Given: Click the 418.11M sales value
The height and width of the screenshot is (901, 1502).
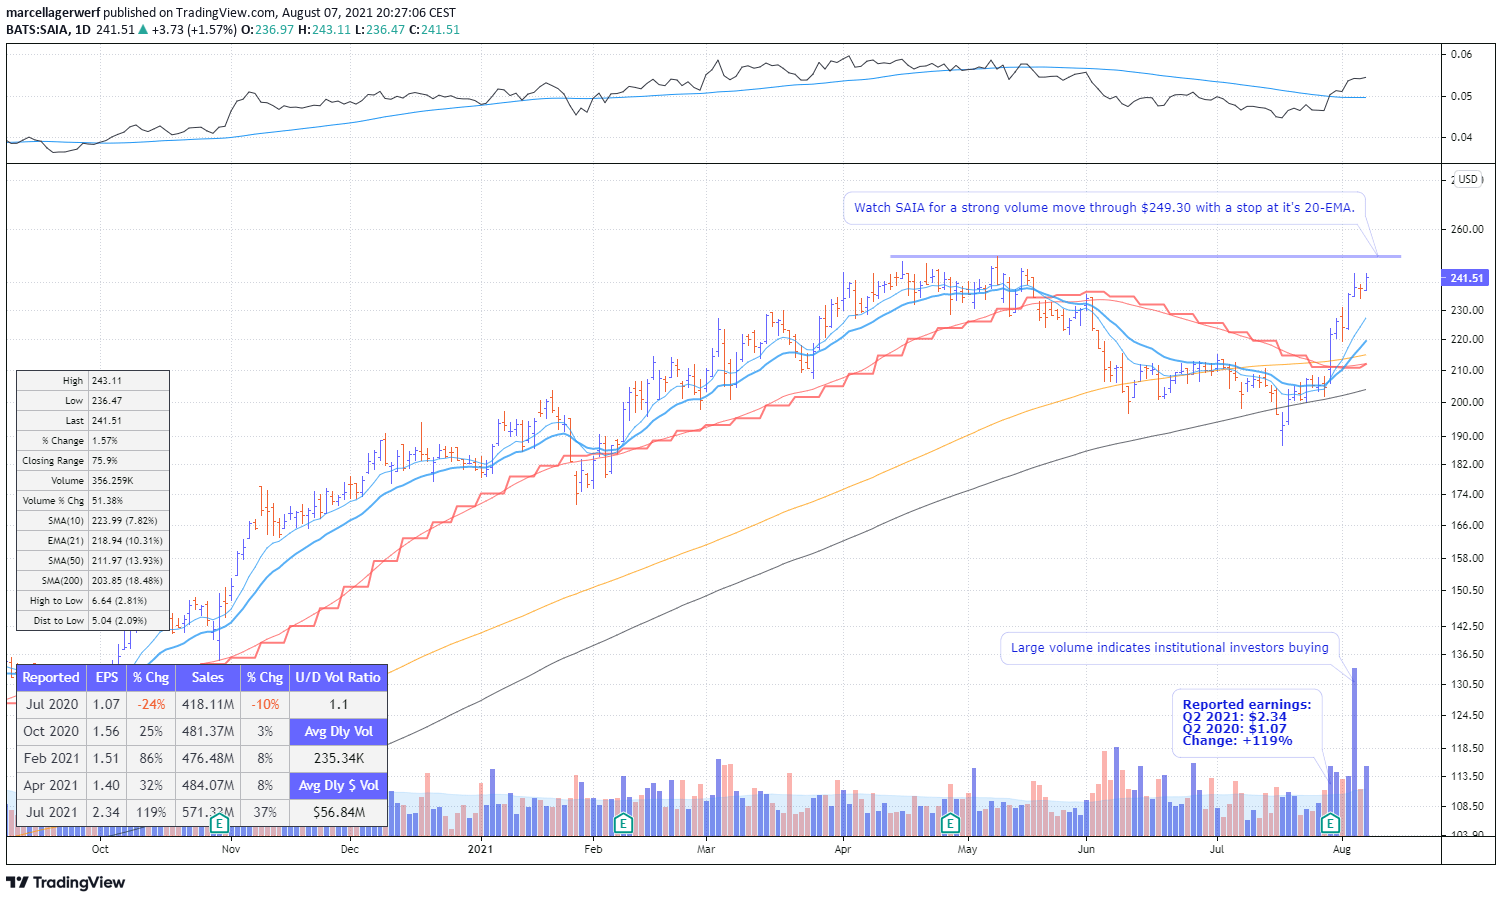Looking at the screenshot, I should [208, 705].
